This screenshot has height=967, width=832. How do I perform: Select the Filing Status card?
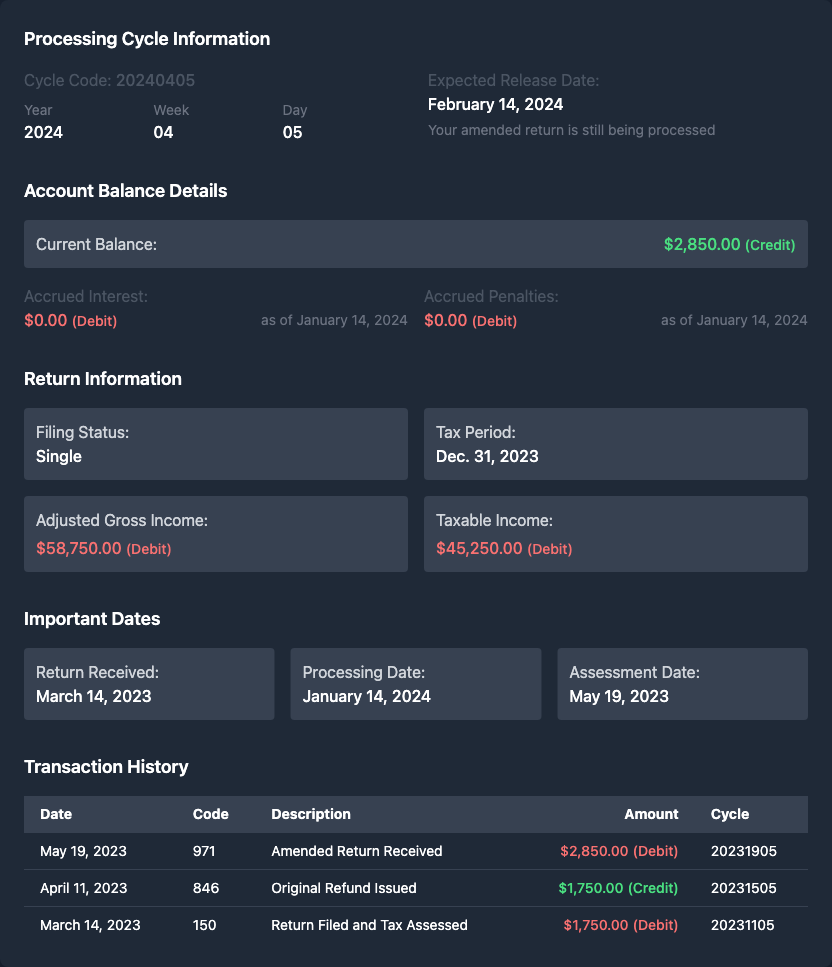(215, 444)
